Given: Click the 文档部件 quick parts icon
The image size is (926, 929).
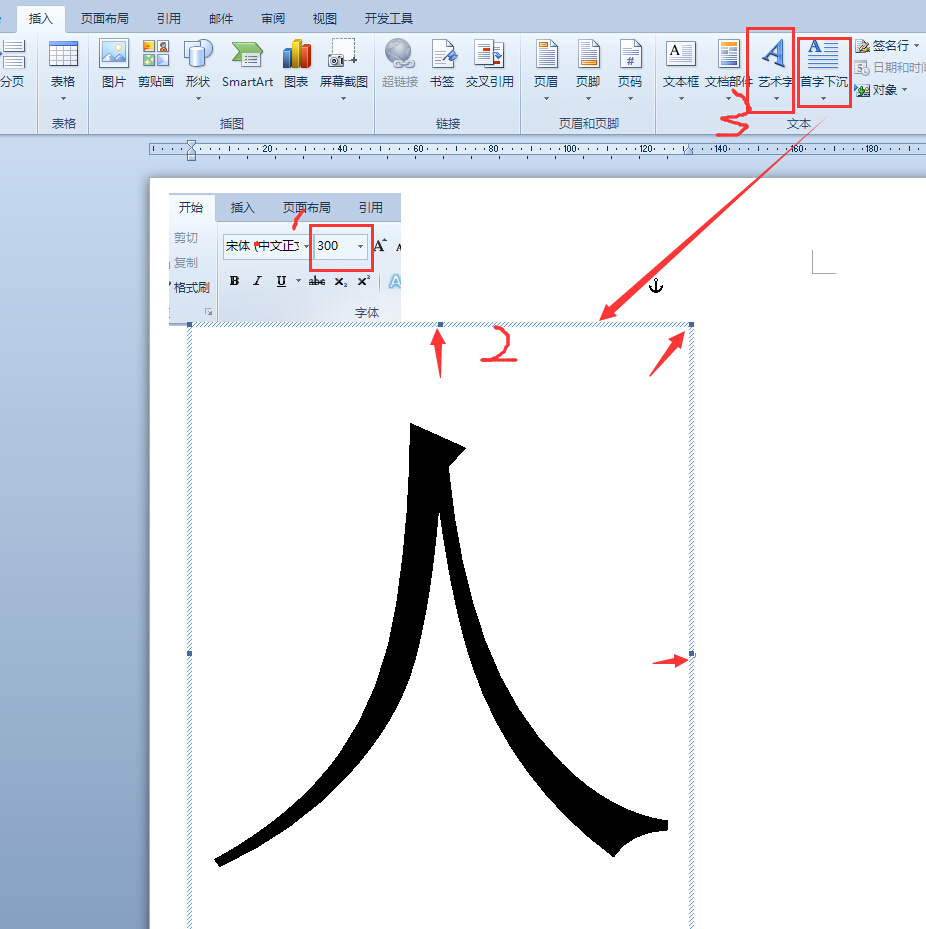Looking at the screenshot, I should pyautogui.click(x=728, y=70).
